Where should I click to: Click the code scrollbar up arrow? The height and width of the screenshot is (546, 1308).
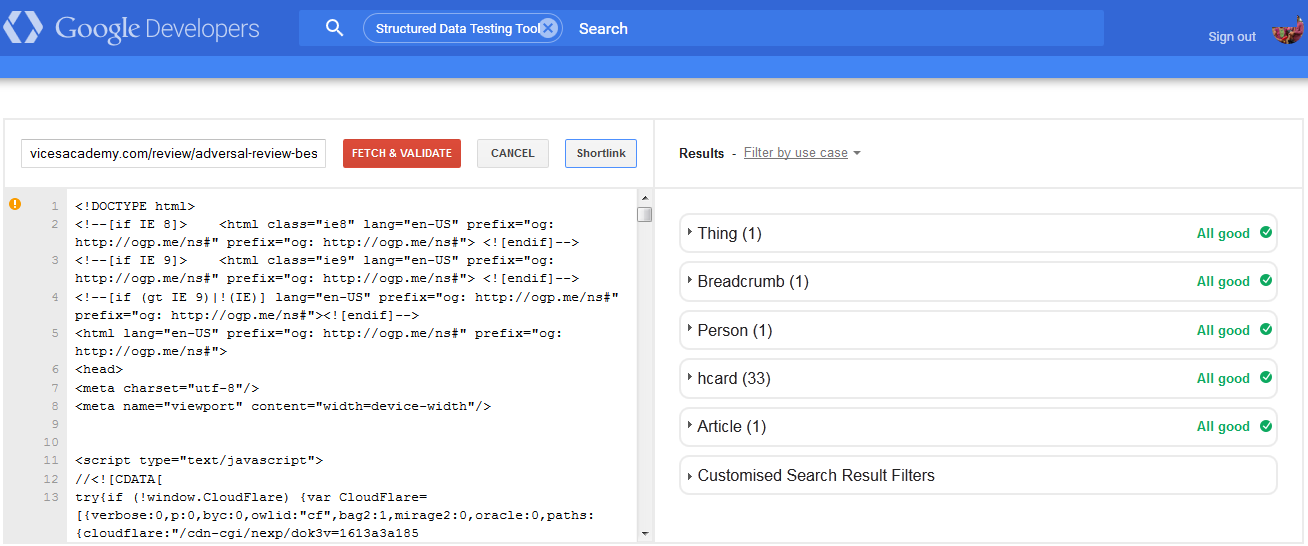pyautogui.click(x=645, y=198)
